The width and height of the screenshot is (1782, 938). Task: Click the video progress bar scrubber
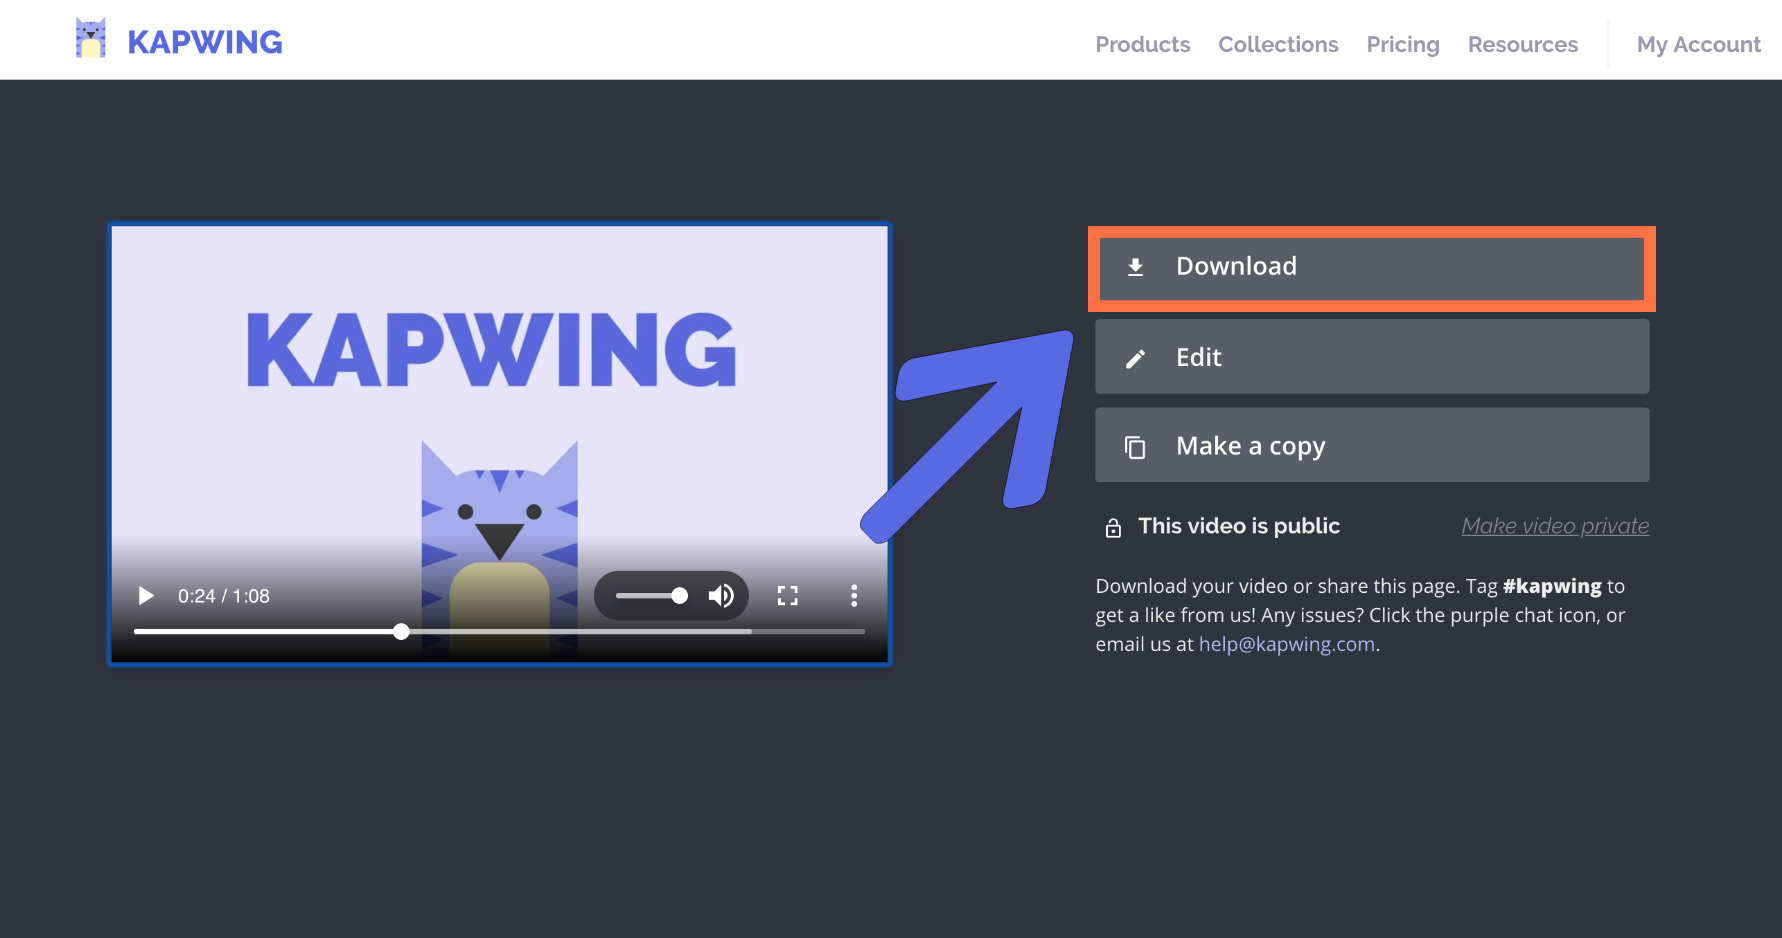[x=401, y=632]
